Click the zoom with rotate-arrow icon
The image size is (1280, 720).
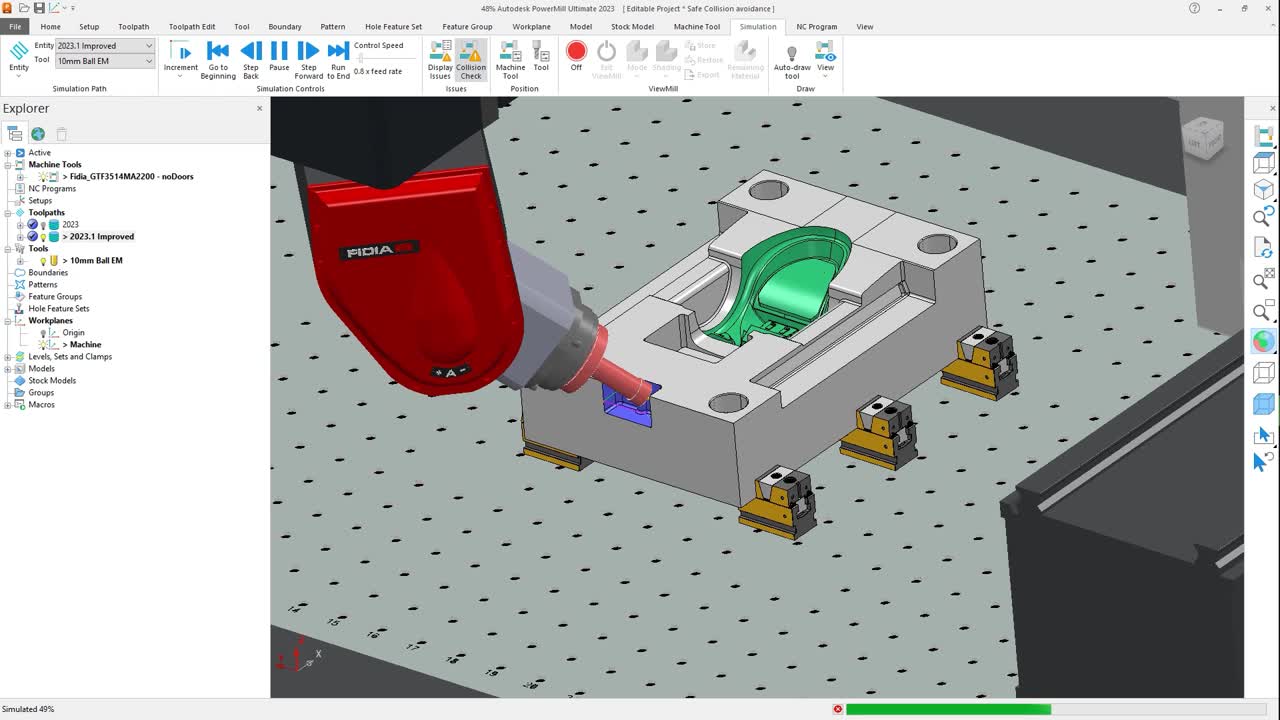(x=1264, y=216)
